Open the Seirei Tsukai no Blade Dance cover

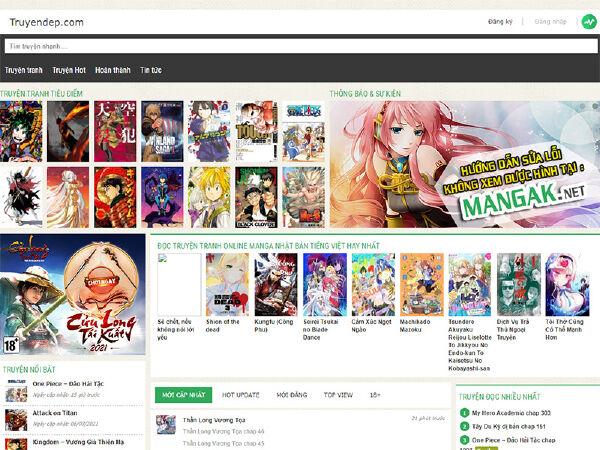(324, 285)
